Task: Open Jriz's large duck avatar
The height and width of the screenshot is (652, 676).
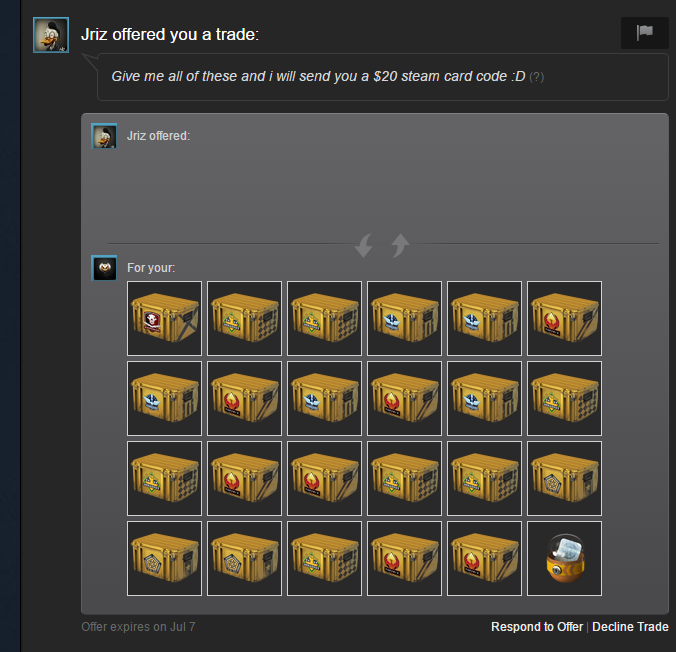Action: coord(51,35)
